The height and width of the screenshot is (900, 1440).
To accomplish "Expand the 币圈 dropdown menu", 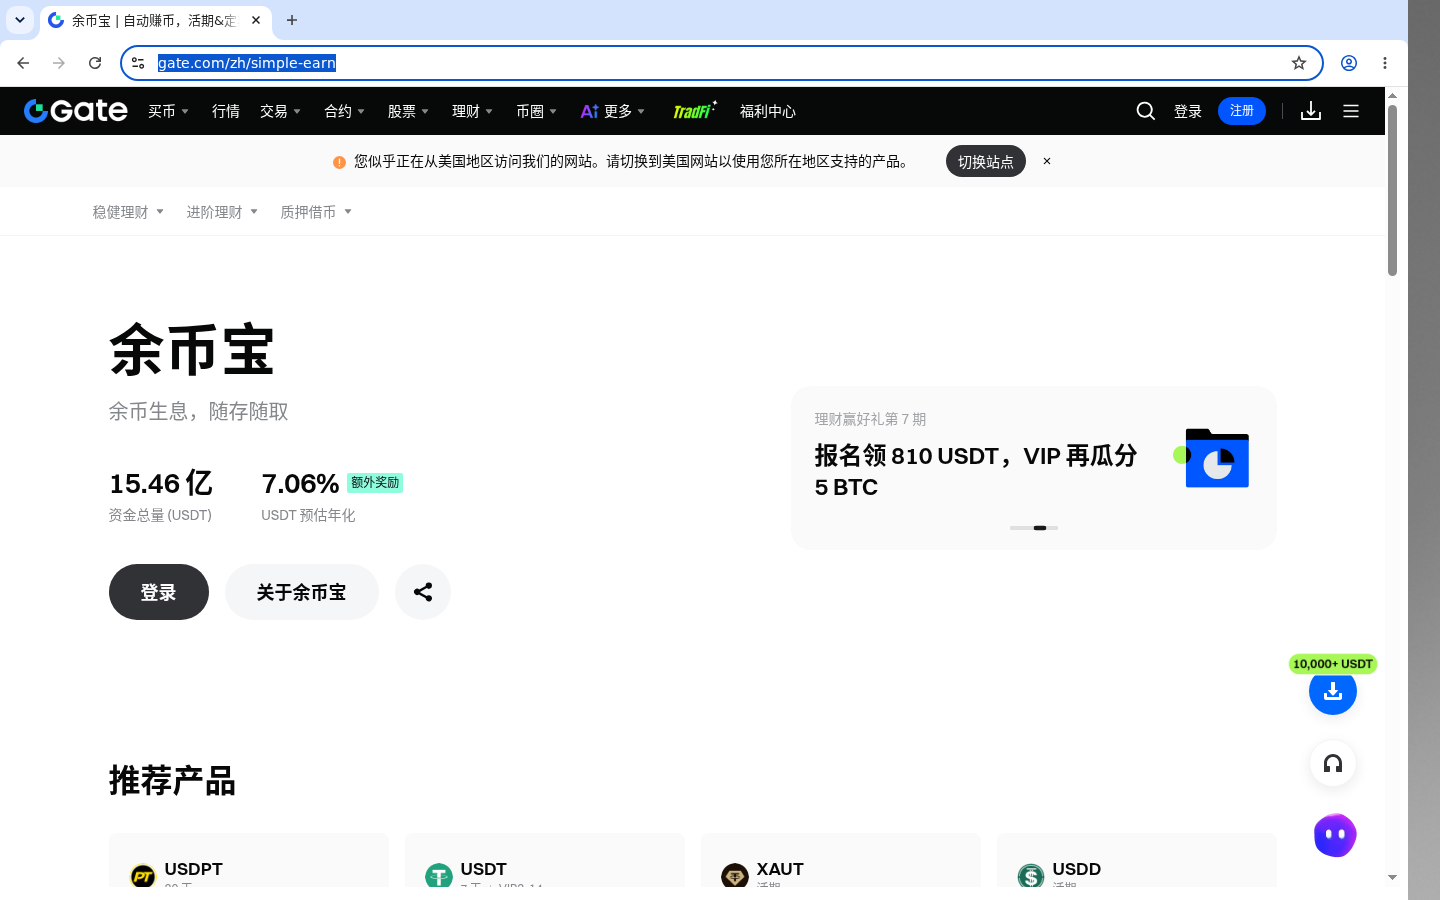I will click(x=536, y=111).
